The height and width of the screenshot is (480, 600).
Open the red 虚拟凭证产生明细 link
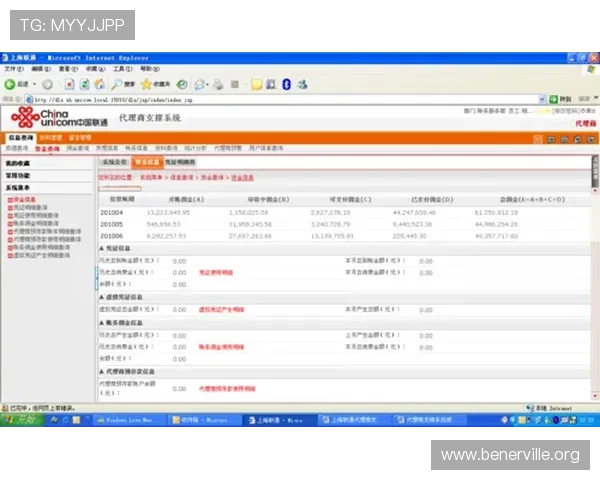221,310
